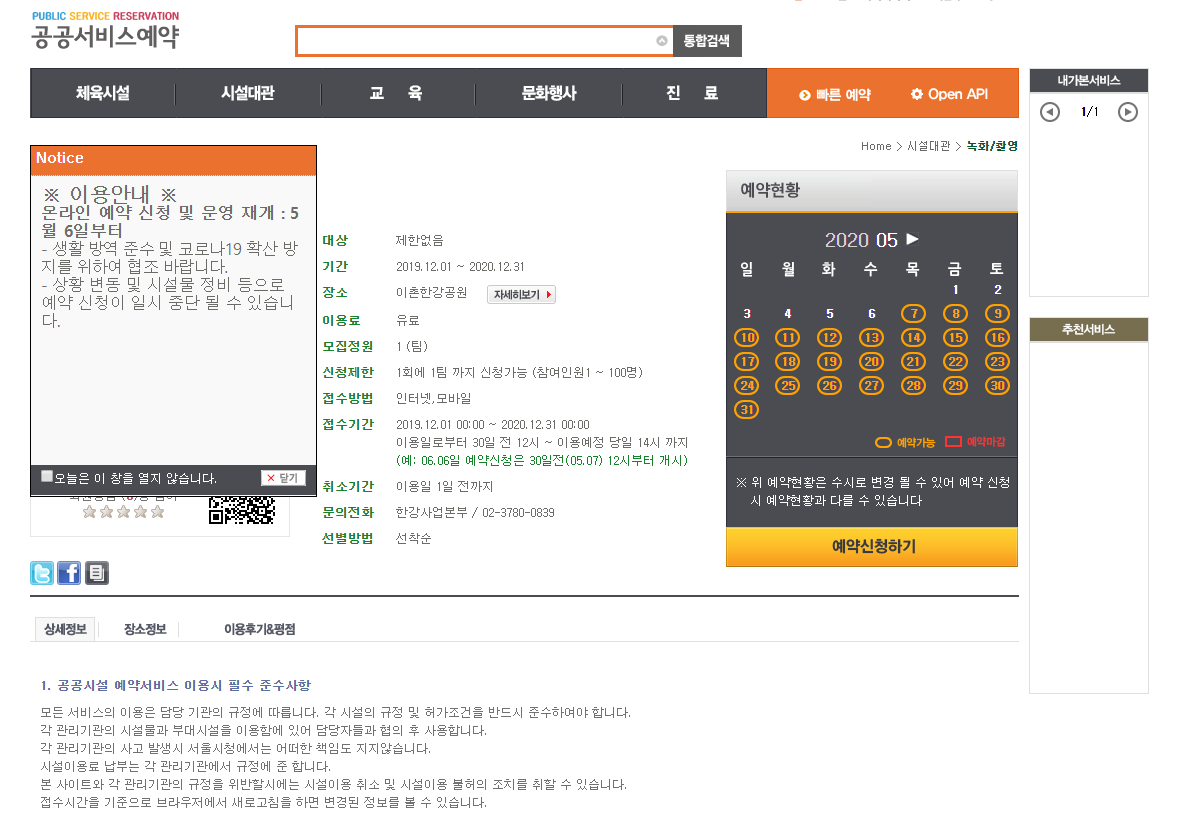Select May 11 in the calendar
The height and width of the screenshot is (835, 1196).
click(788, 338)
